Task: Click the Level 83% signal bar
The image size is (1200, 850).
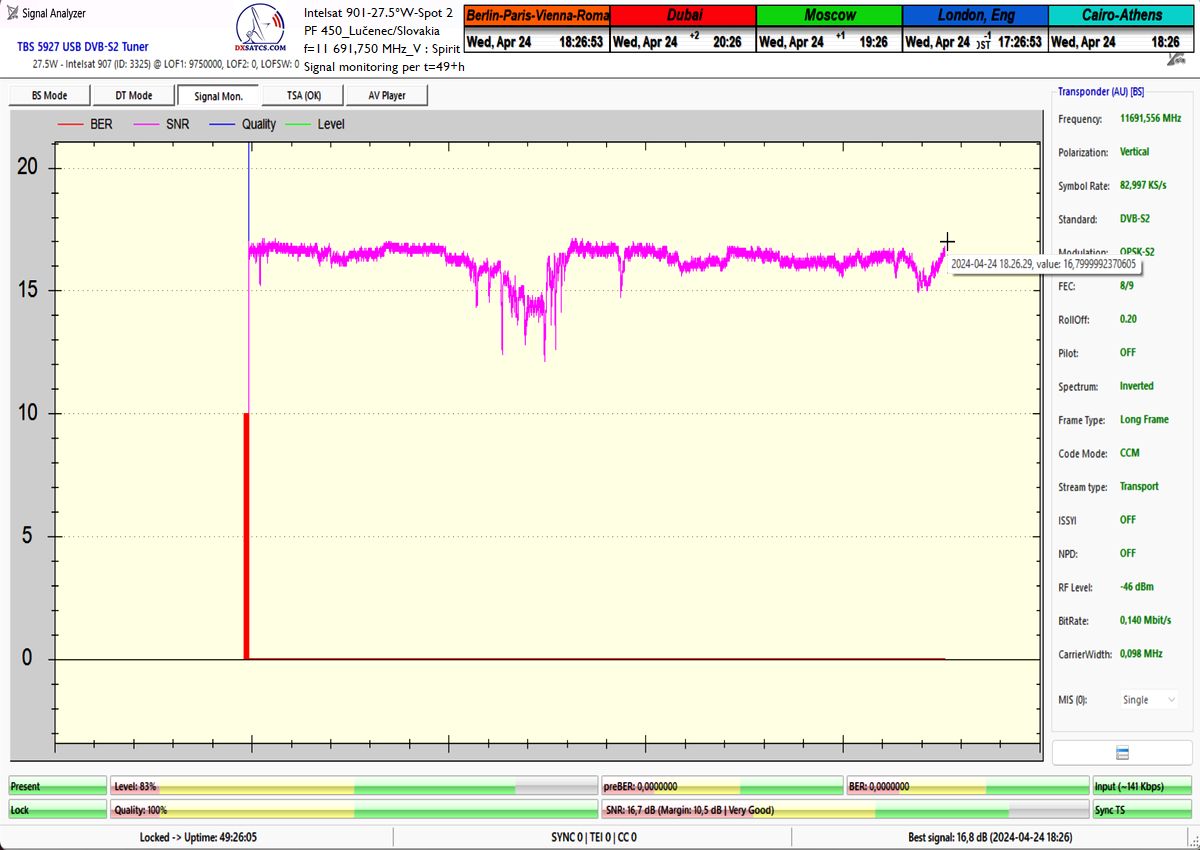Action: pyautogui.click(x=353, y=787)
